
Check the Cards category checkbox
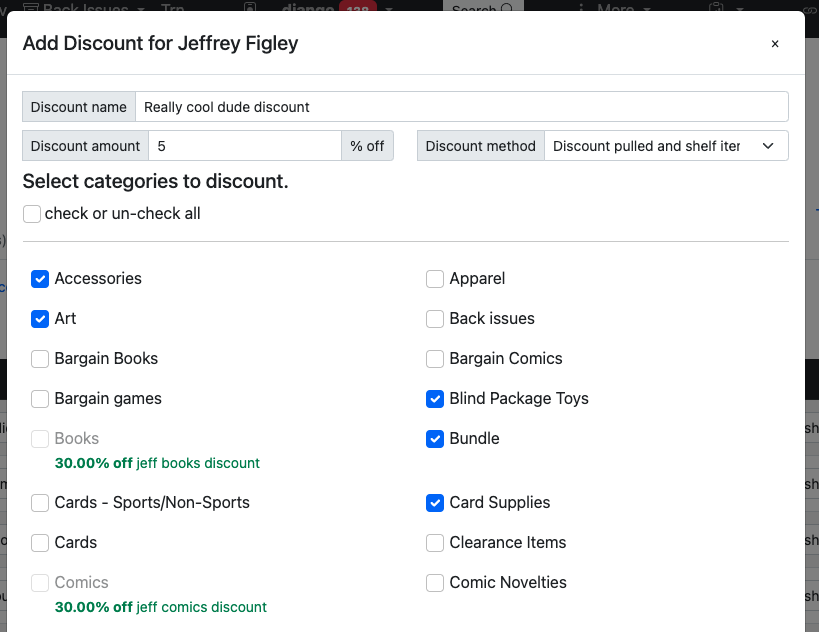(40, 543)
